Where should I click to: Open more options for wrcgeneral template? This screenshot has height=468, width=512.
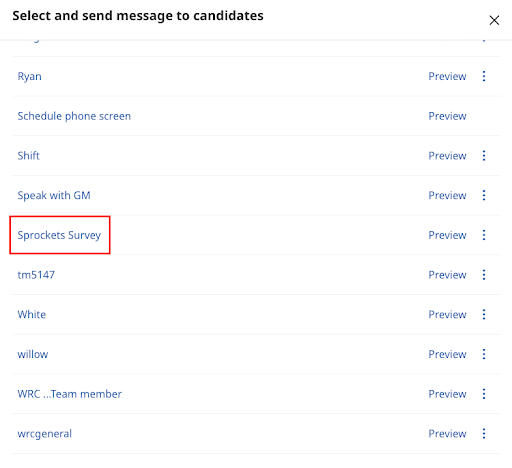484,434
